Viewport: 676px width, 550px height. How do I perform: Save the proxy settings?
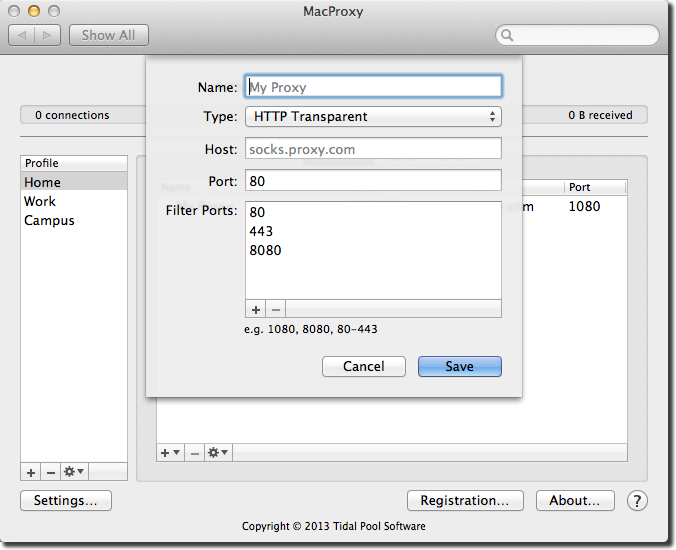[x=460, y=366]
